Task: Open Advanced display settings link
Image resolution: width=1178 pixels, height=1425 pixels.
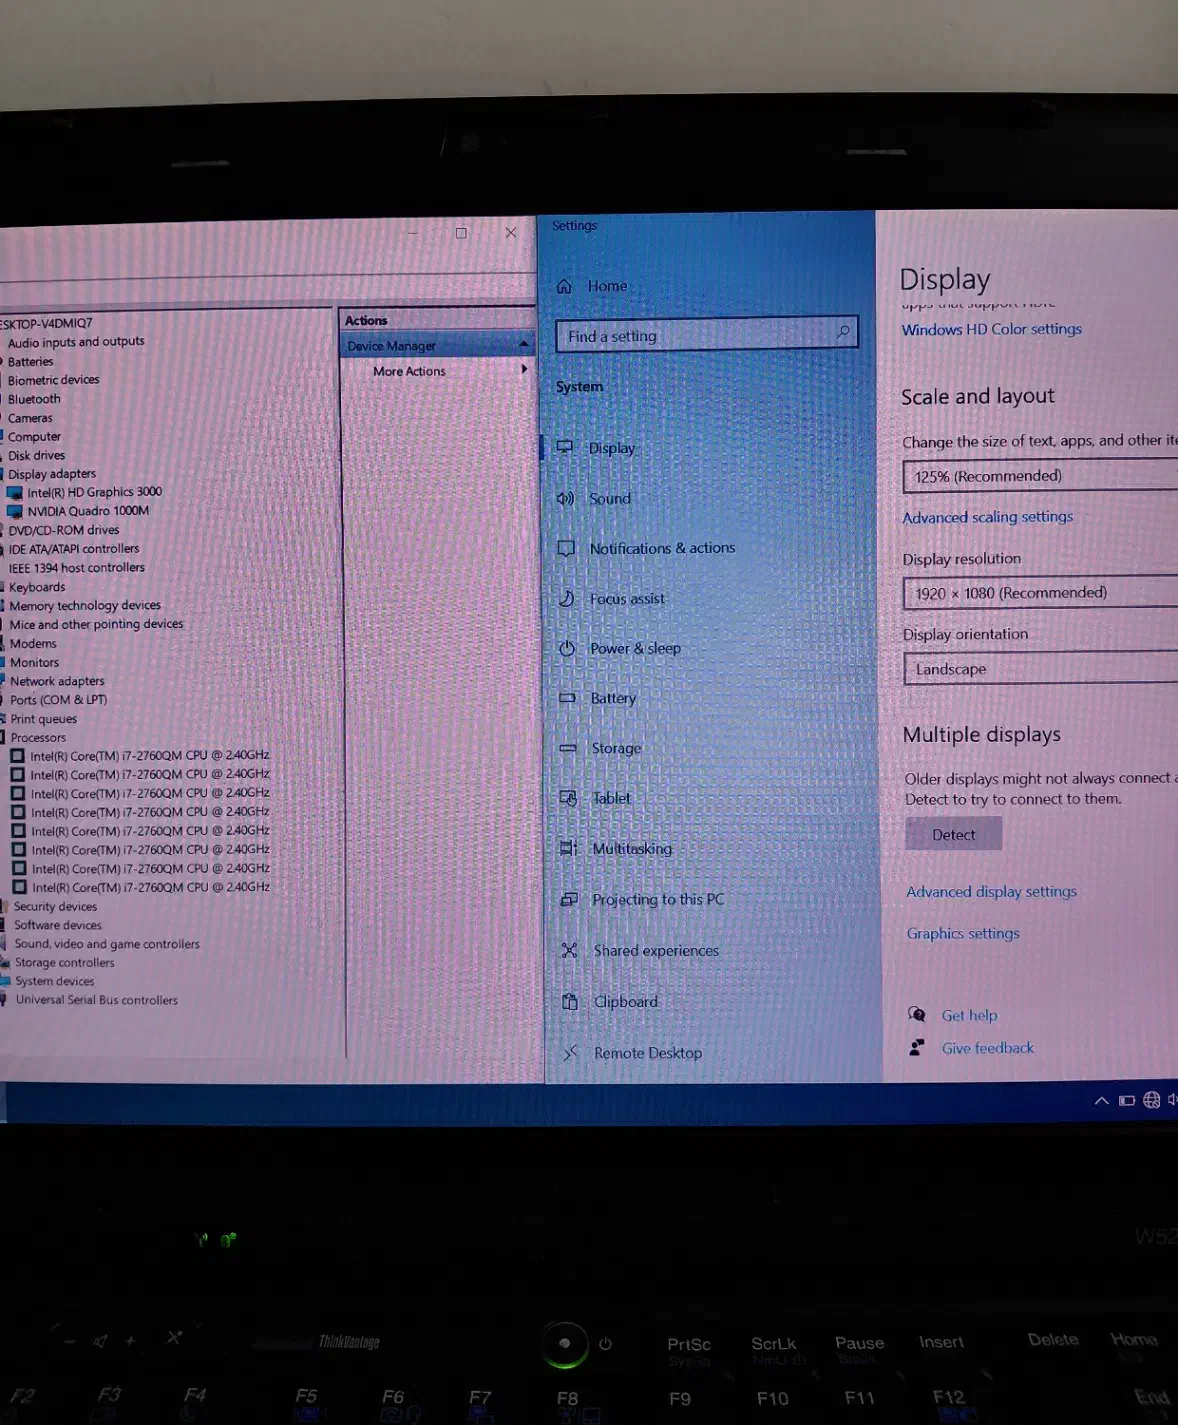Action: [x=991, y=891]
